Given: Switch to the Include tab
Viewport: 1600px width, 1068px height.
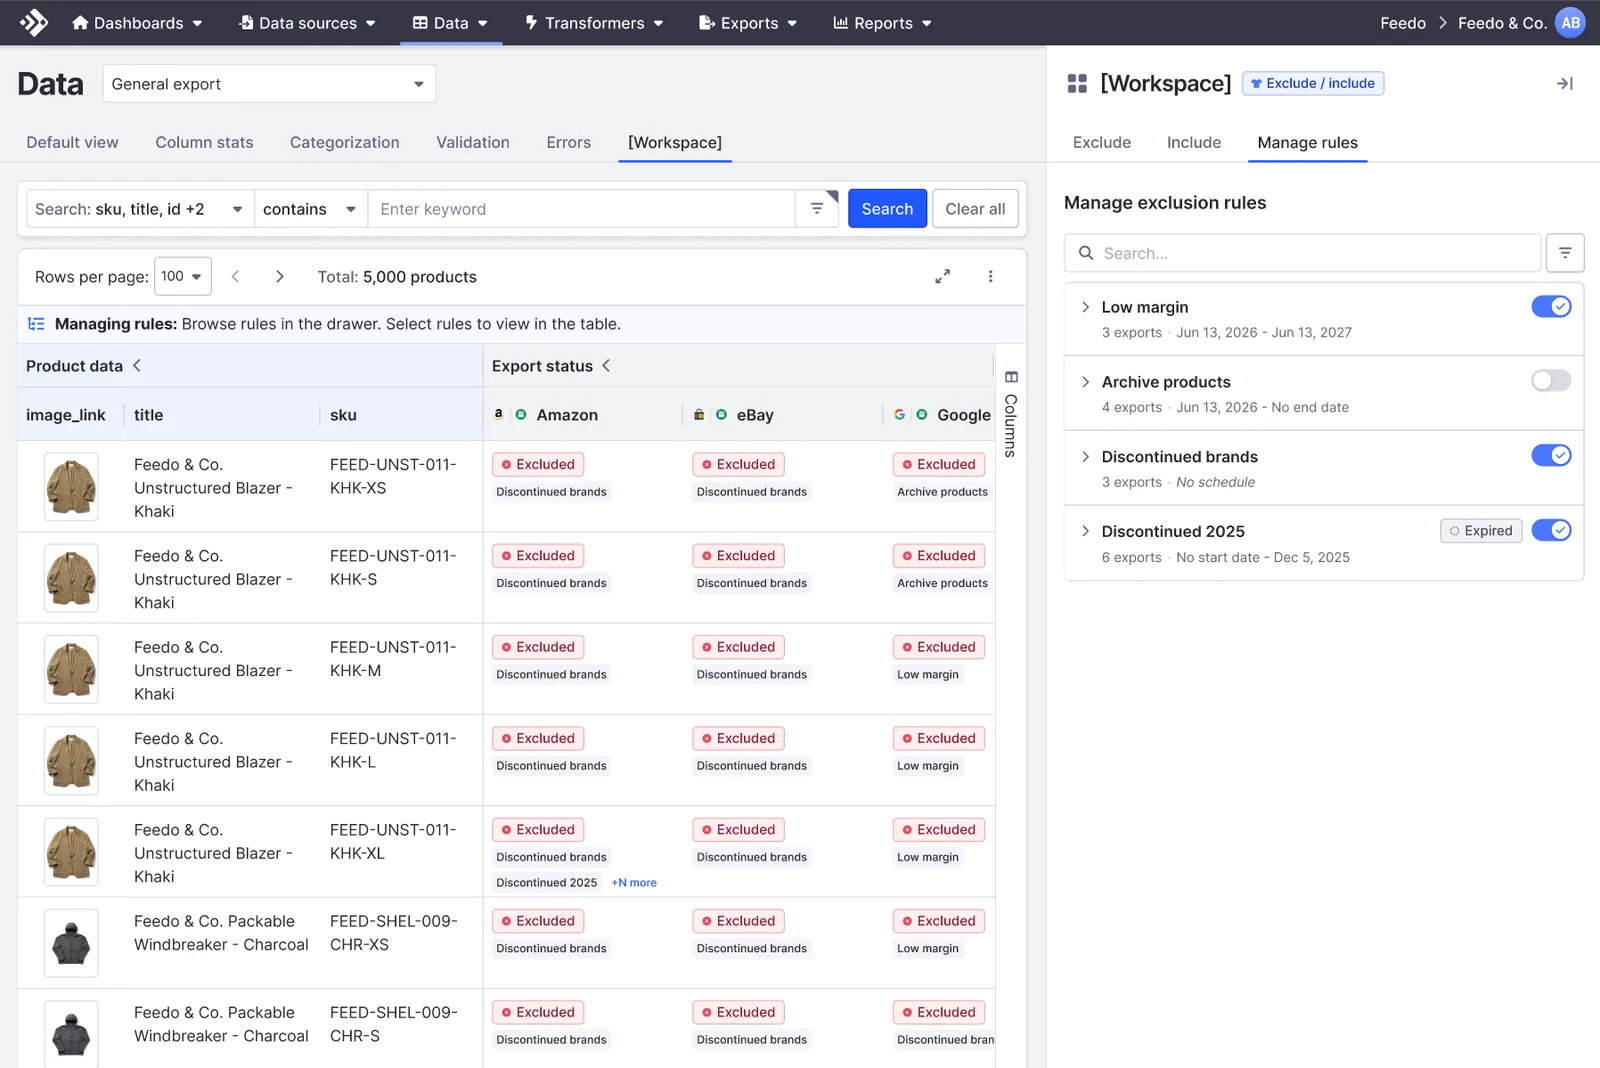Looking at the screenshot, I should 1194,143.
